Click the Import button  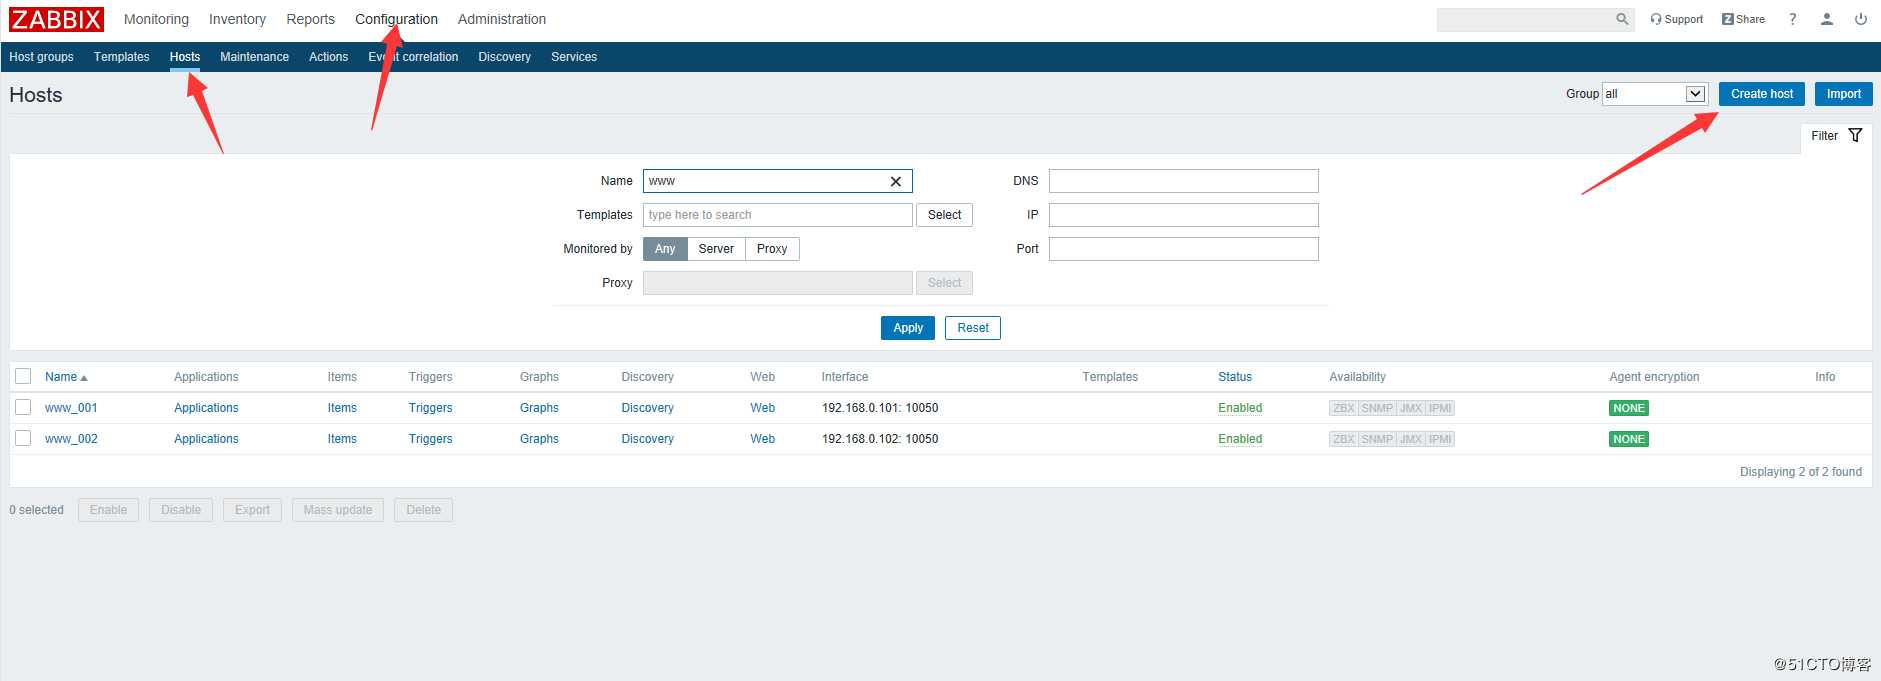(x=1844, y=94)
